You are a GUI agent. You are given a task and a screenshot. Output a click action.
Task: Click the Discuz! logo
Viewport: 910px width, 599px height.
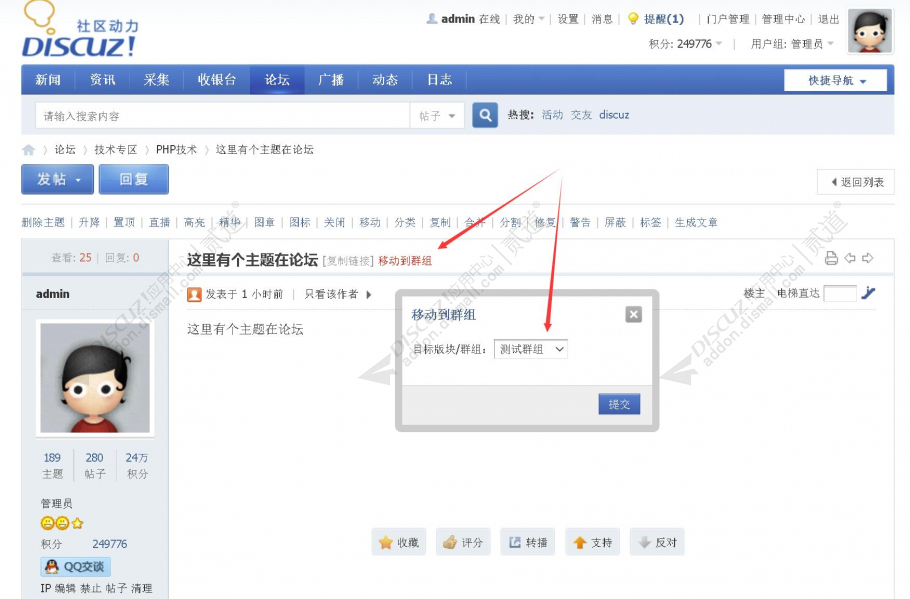pyautogui.click(x=80, y=30)
